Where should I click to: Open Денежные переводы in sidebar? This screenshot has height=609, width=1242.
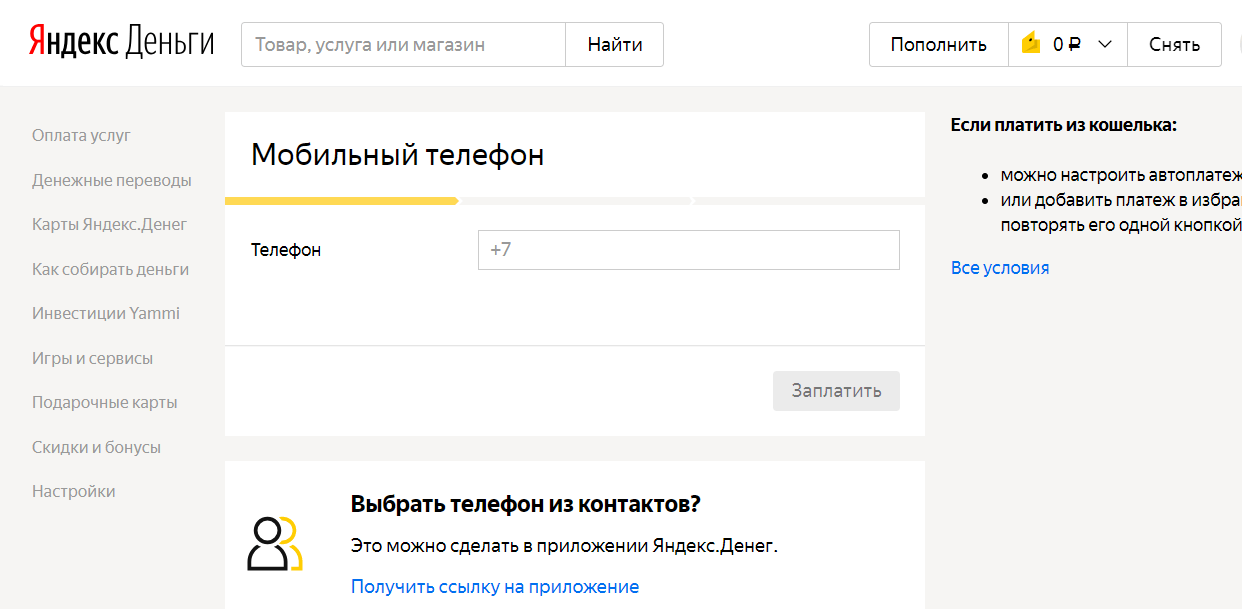tap(111, 180)
